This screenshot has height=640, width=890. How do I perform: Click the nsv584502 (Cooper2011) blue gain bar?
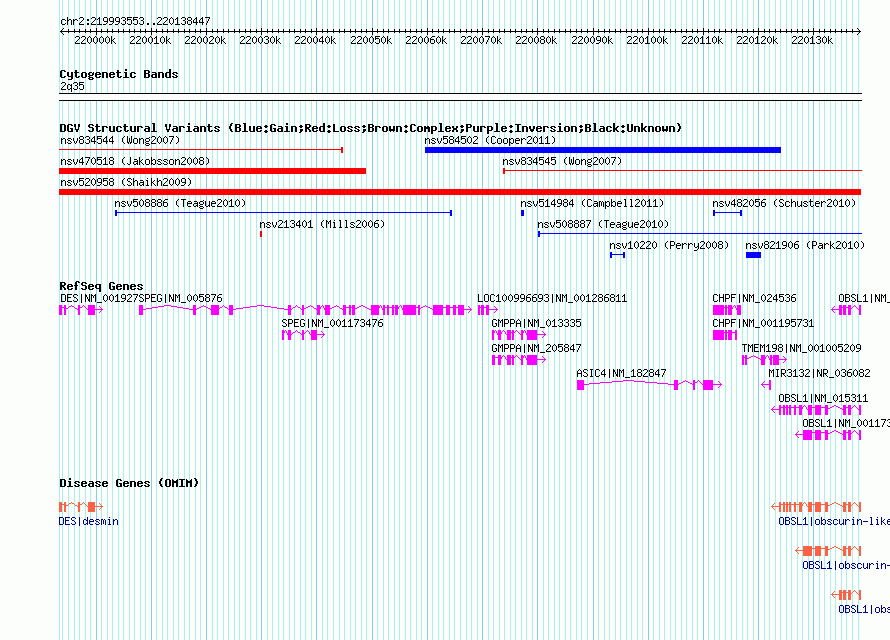[603, 150]
